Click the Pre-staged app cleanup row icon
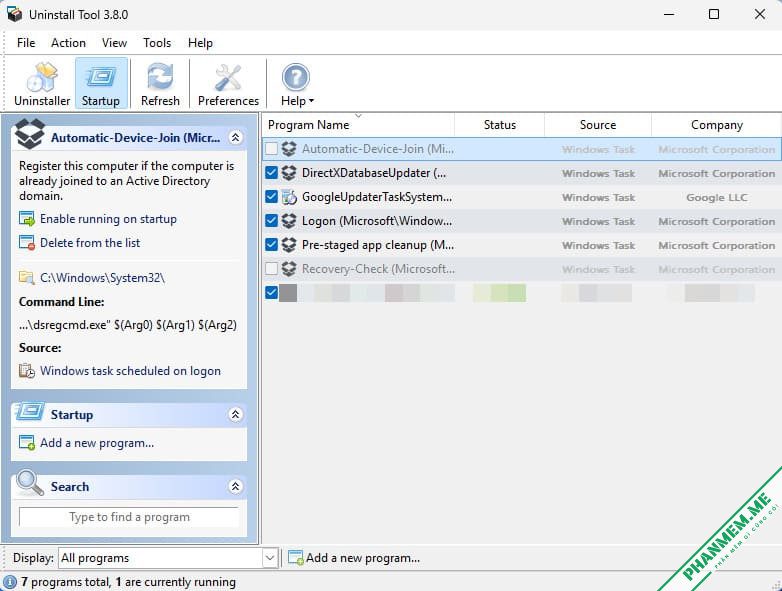 [x=289, y=245]
